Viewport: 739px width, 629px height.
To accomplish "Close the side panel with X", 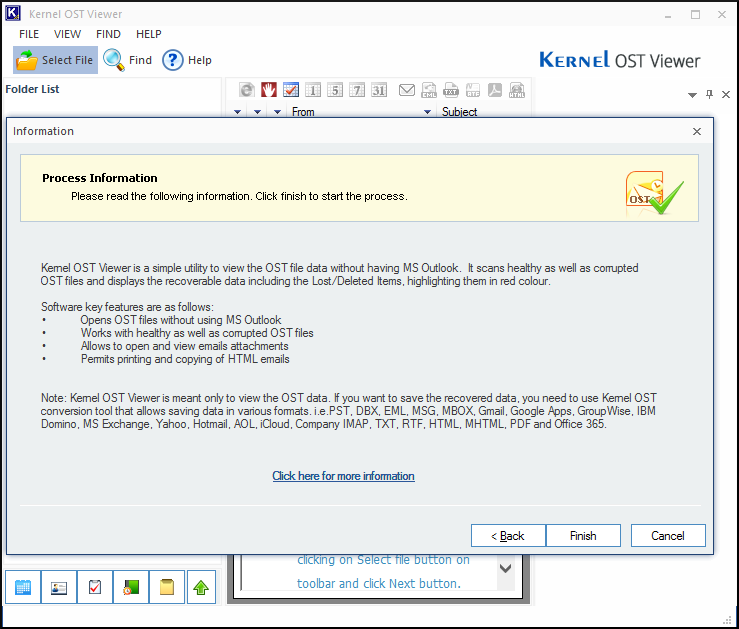I will [x=726, y=95].
